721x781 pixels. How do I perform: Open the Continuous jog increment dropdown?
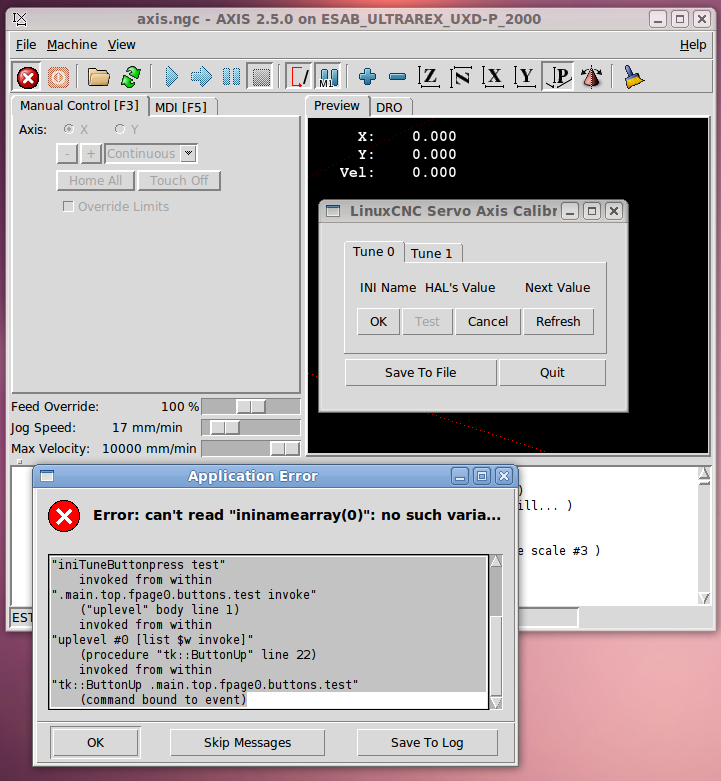pyautogui.click(x=188, y=153)
